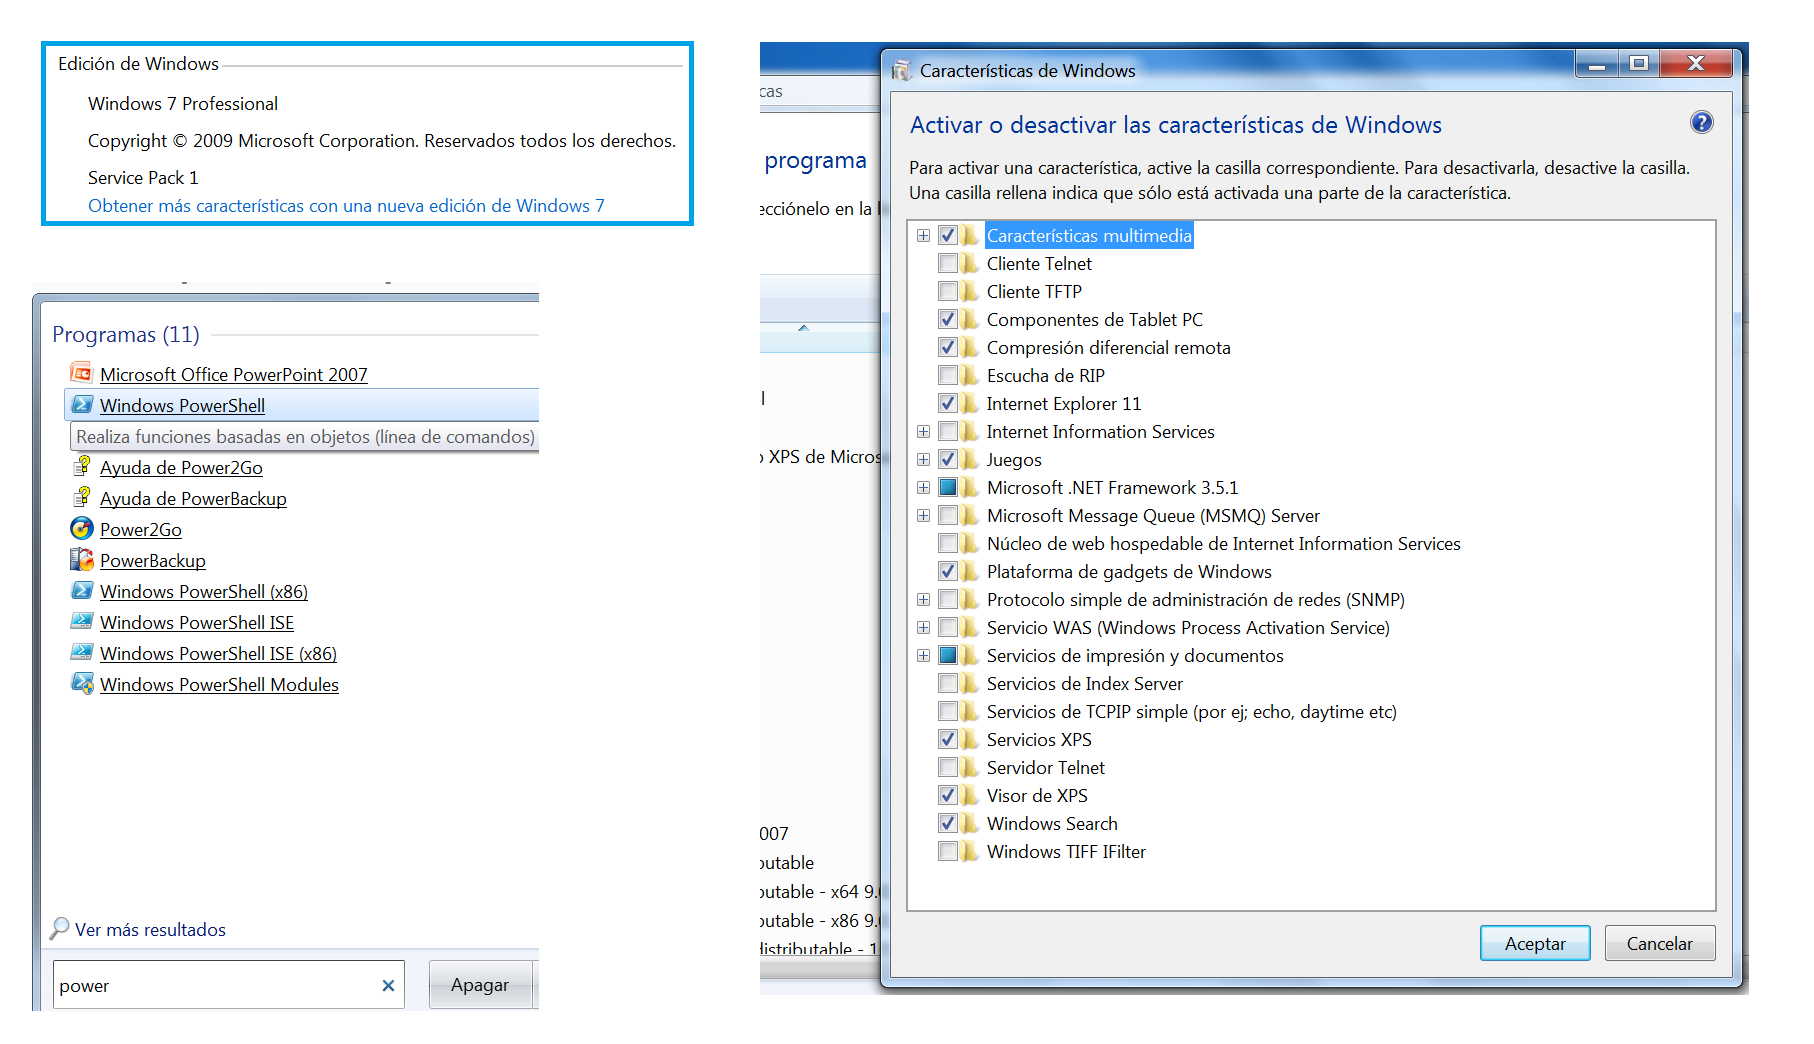Expand the Servicio WAS node

[923, 627]
